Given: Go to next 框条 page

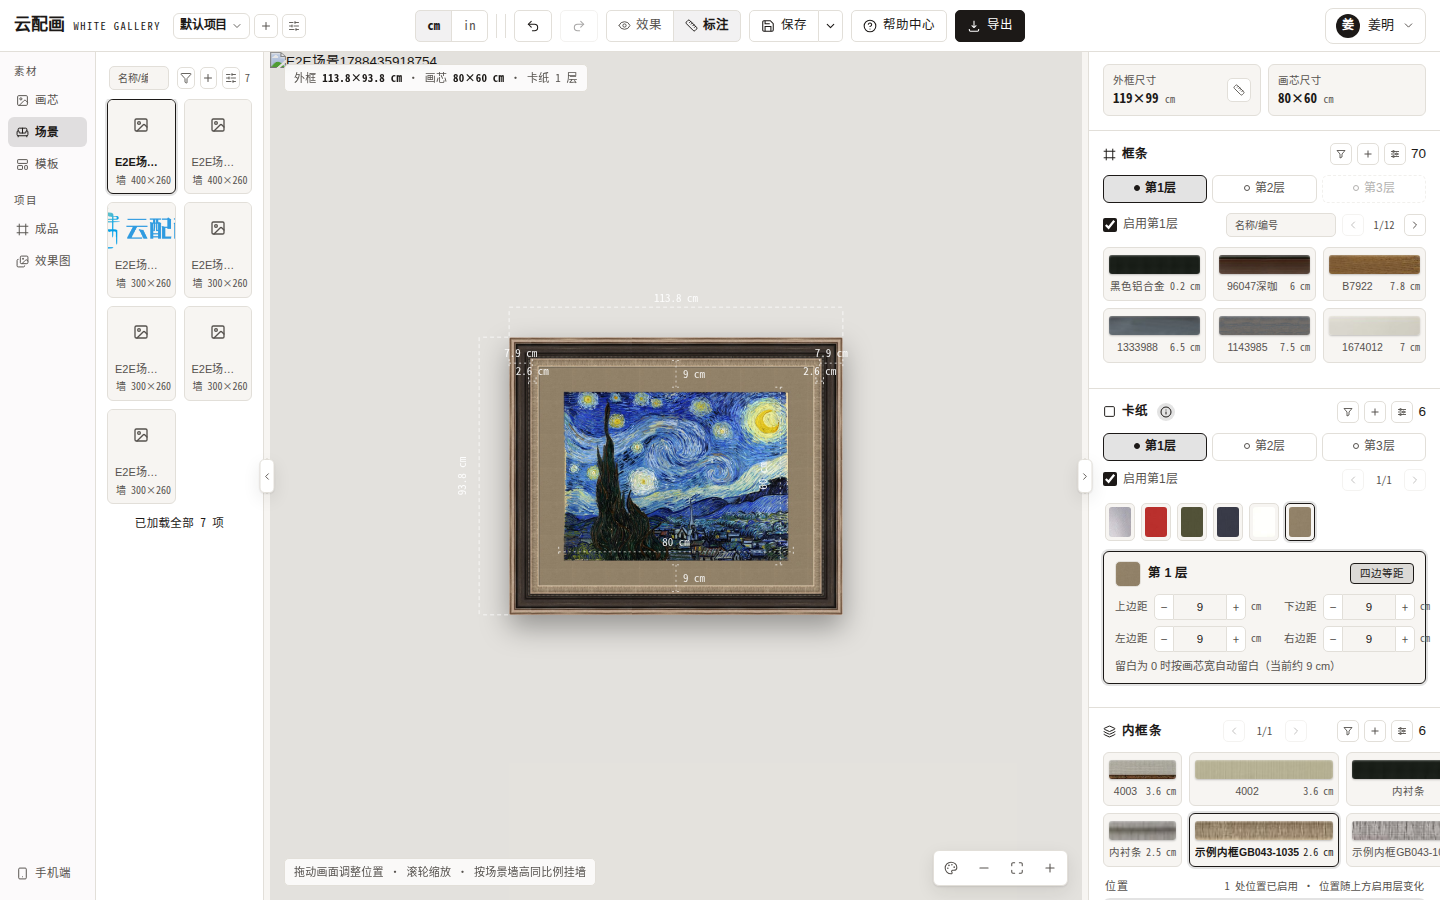Looking at the screenshot, I should [1415, 225].
